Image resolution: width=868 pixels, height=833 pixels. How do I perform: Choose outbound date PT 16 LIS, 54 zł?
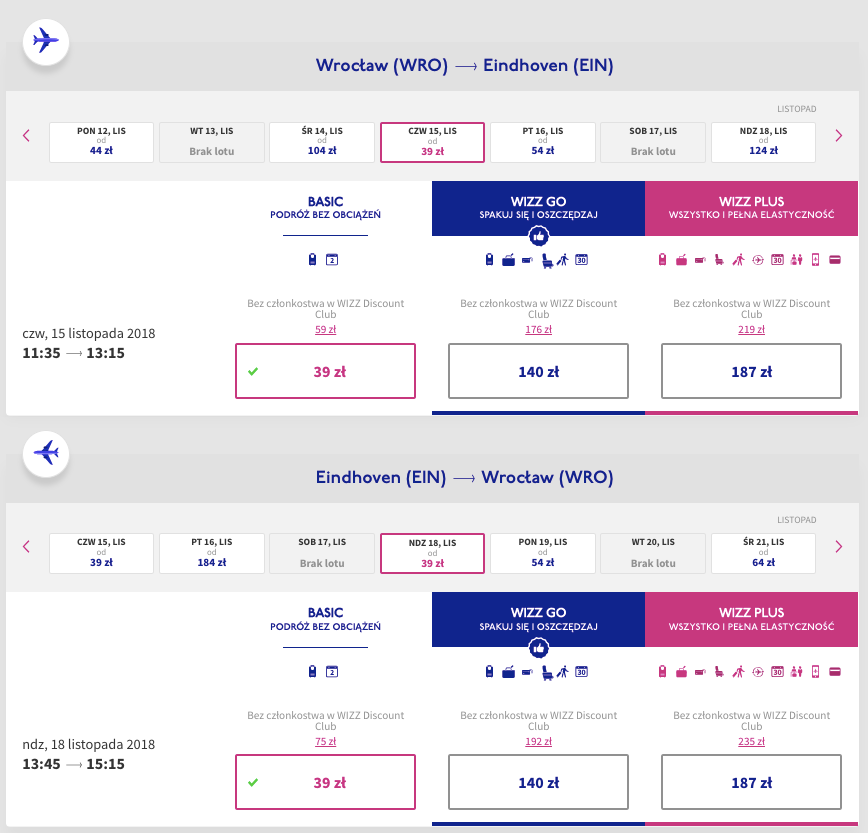tap(542, 142)
